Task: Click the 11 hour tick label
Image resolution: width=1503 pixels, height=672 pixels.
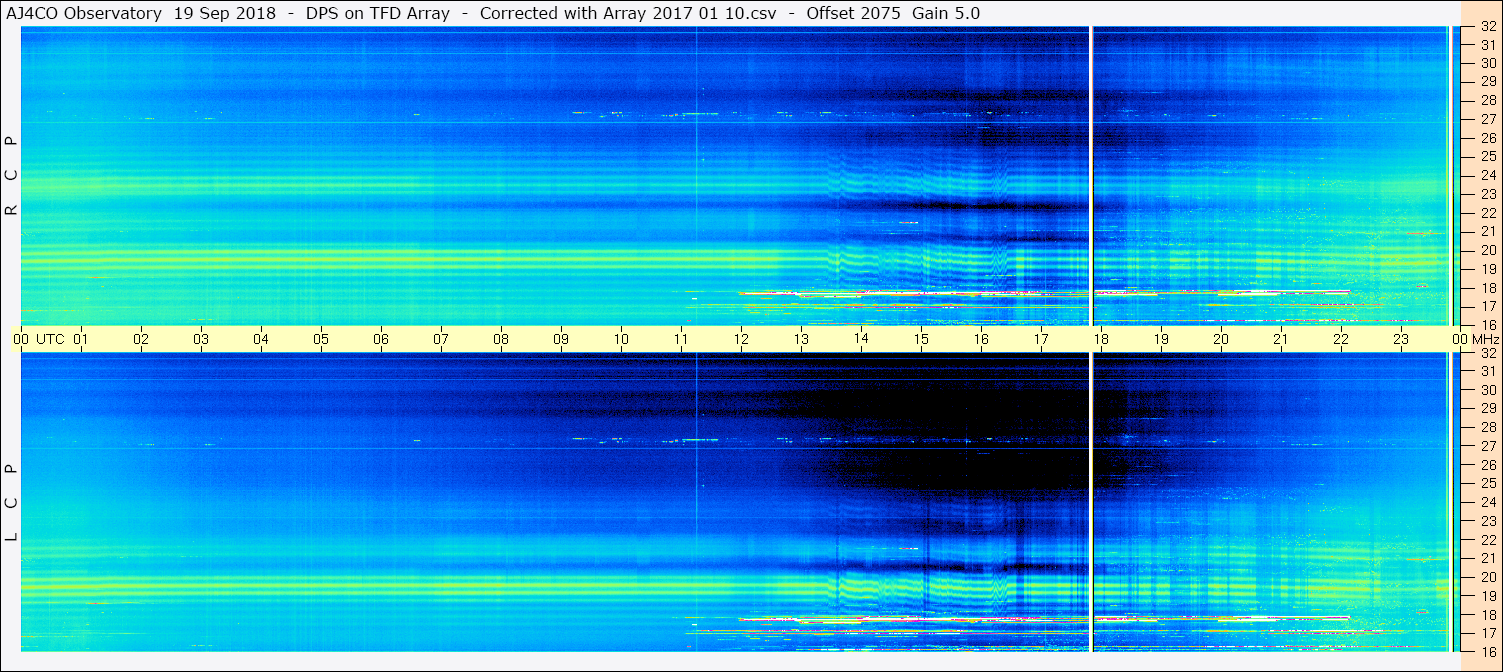Action: (681, 339)
